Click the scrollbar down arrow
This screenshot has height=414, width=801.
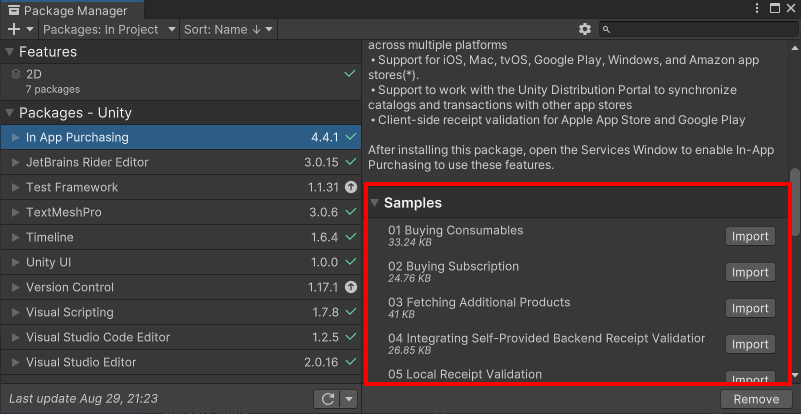click(x=795, y=377)
